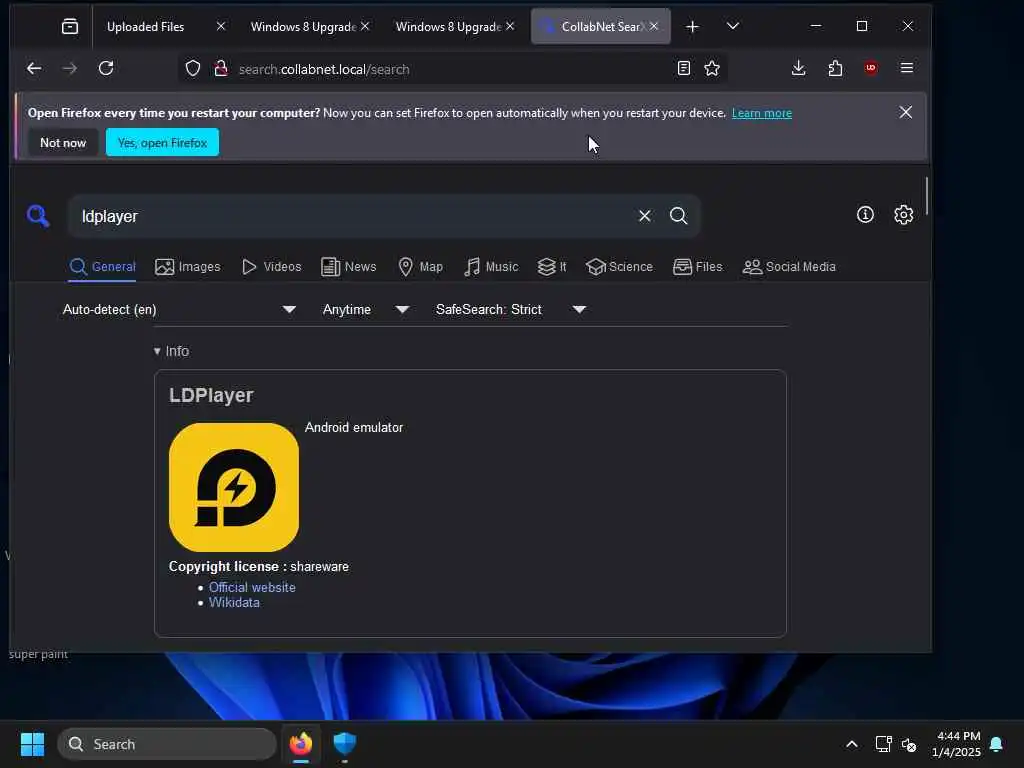Open the tracking protection shield icon
1024x768 pixels.
click(x=193, y=69)
